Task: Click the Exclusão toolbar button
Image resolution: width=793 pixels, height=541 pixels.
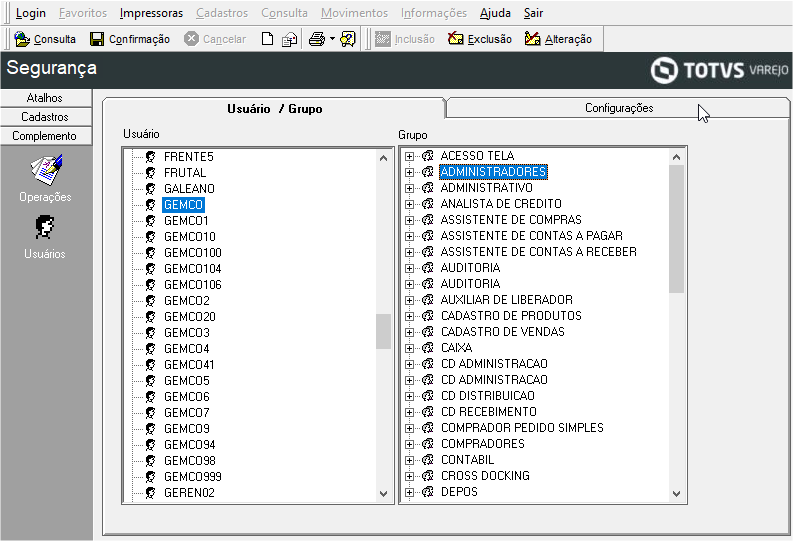Action: tap(480, 39)
